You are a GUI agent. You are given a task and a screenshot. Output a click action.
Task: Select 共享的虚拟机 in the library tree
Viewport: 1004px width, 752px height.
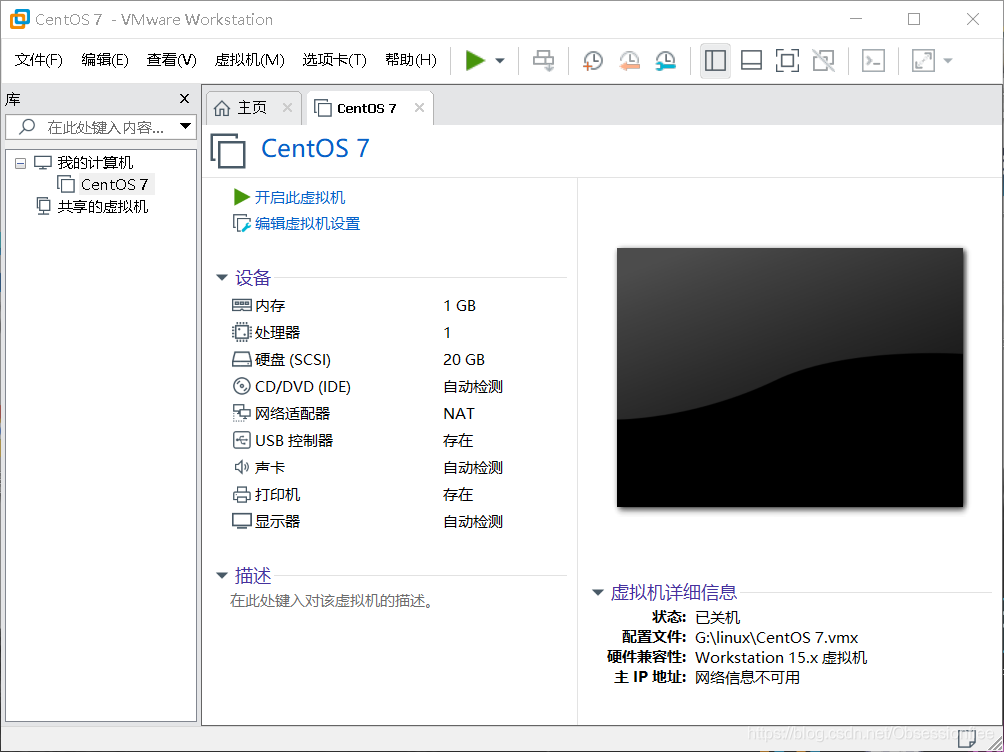coord(102,206)
